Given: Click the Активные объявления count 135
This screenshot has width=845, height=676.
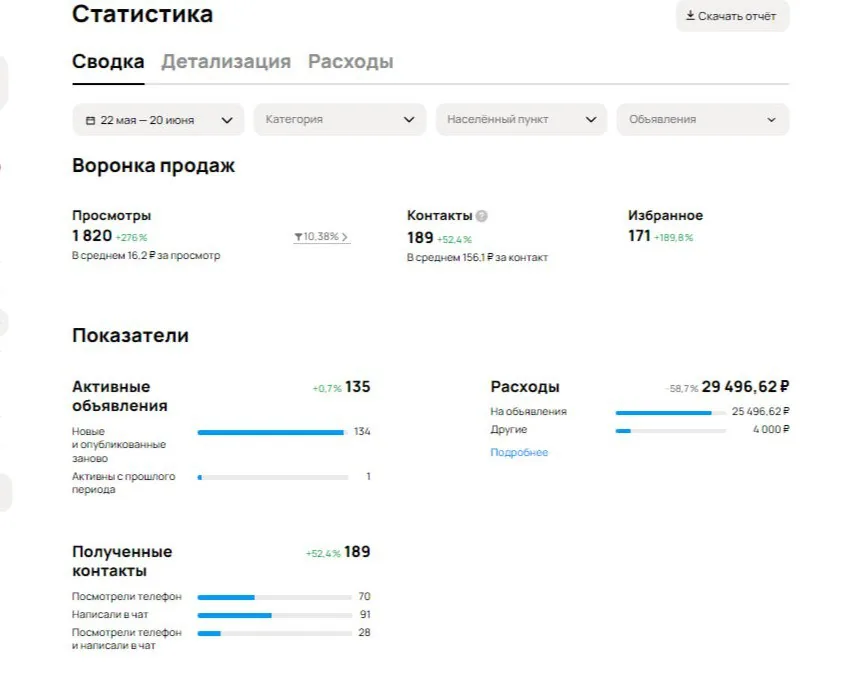Looking at the screenshot, I should tap(358, 387).
